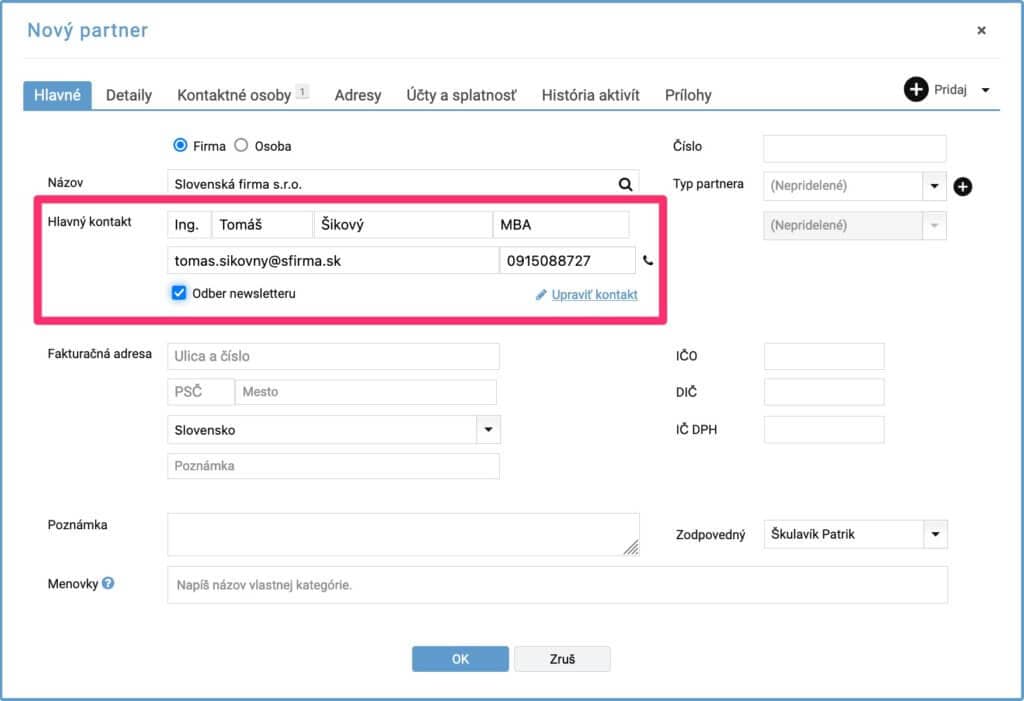Open the disabled second (Nepridelené) dropdown

pos(934,225)
